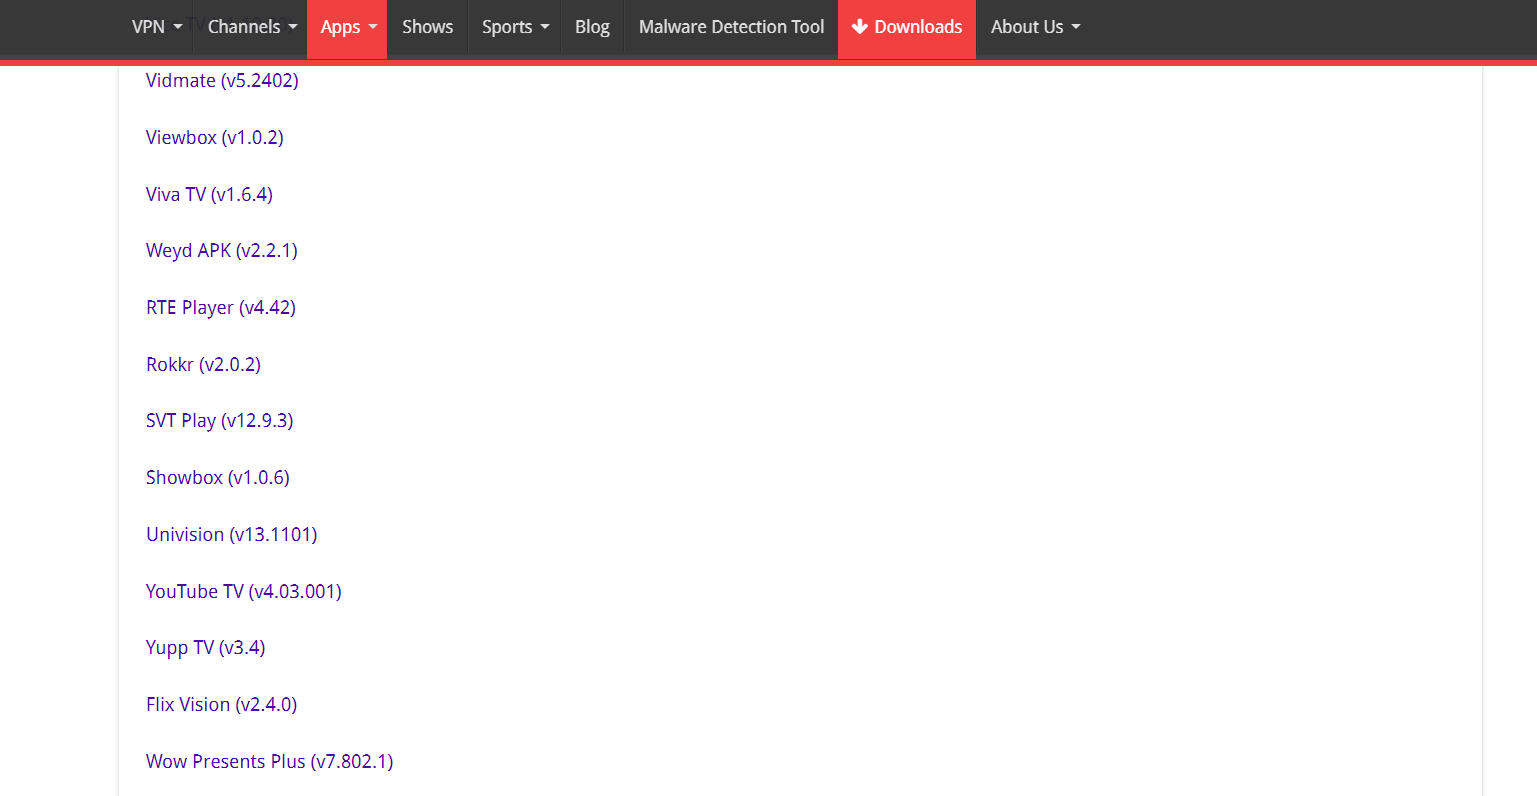The image size is (1537, 796).
Task: Click the Rokkr (v2.0.2) link
Action: pos(203,364)
